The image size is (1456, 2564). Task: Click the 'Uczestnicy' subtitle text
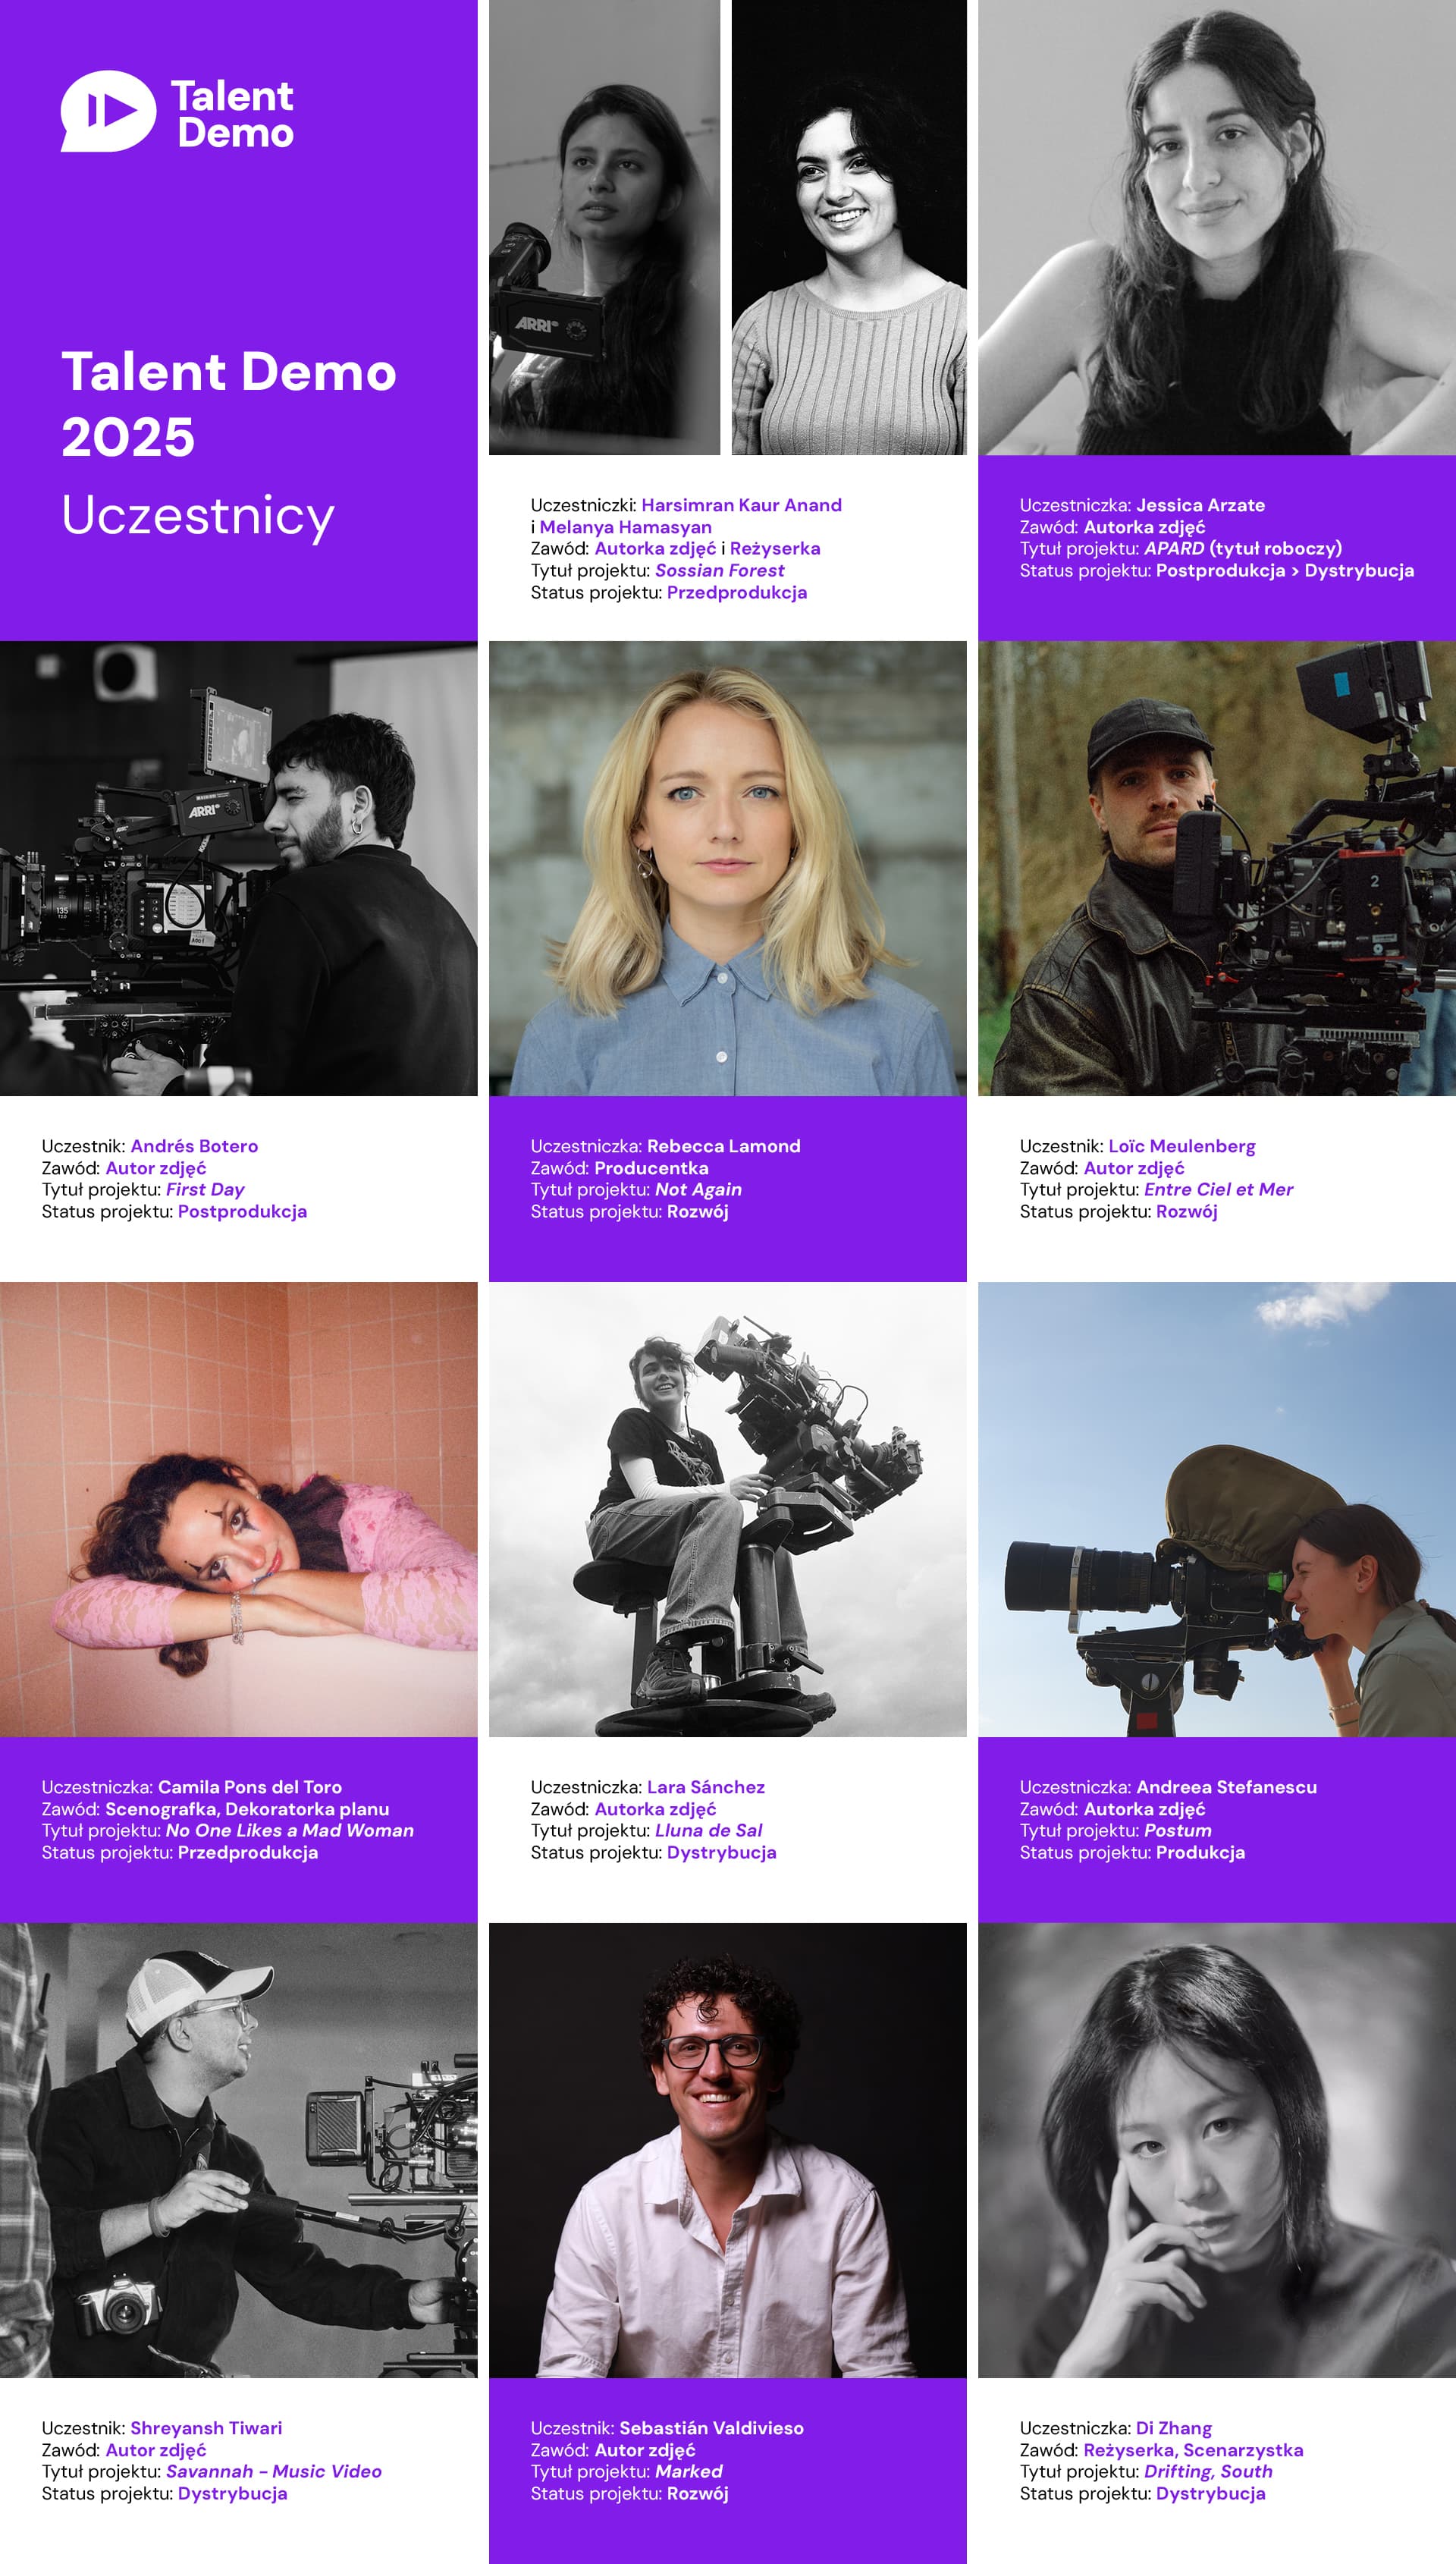[198, 516]
